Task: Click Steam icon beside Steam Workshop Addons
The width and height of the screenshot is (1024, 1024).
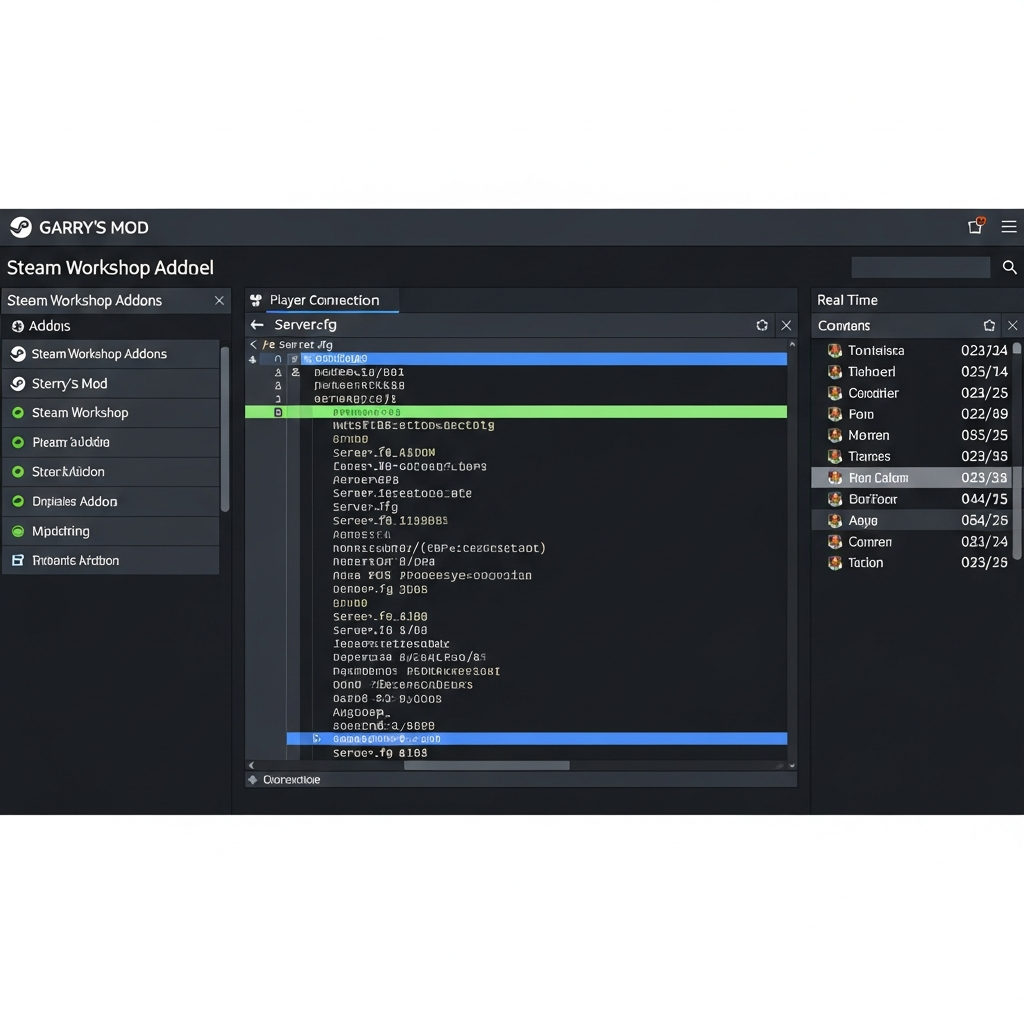Action: click(18, 354)
